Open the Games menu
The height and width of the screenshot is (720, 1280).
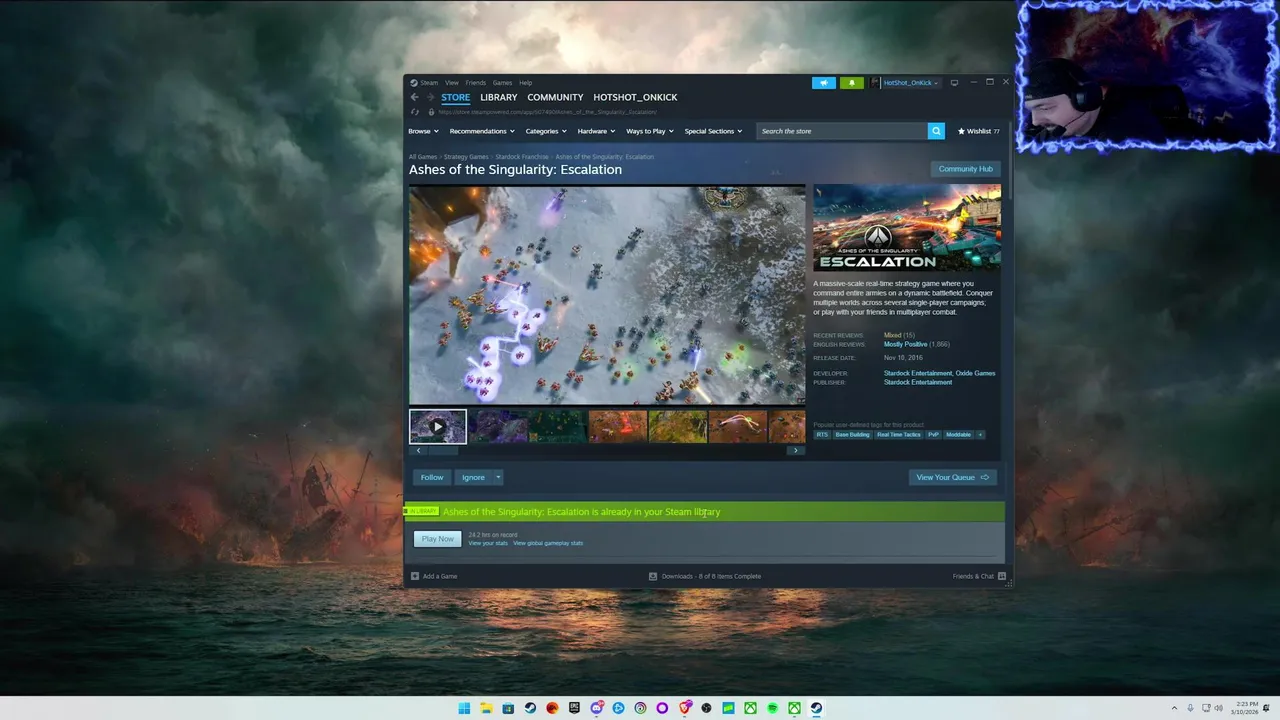(502, 83)
